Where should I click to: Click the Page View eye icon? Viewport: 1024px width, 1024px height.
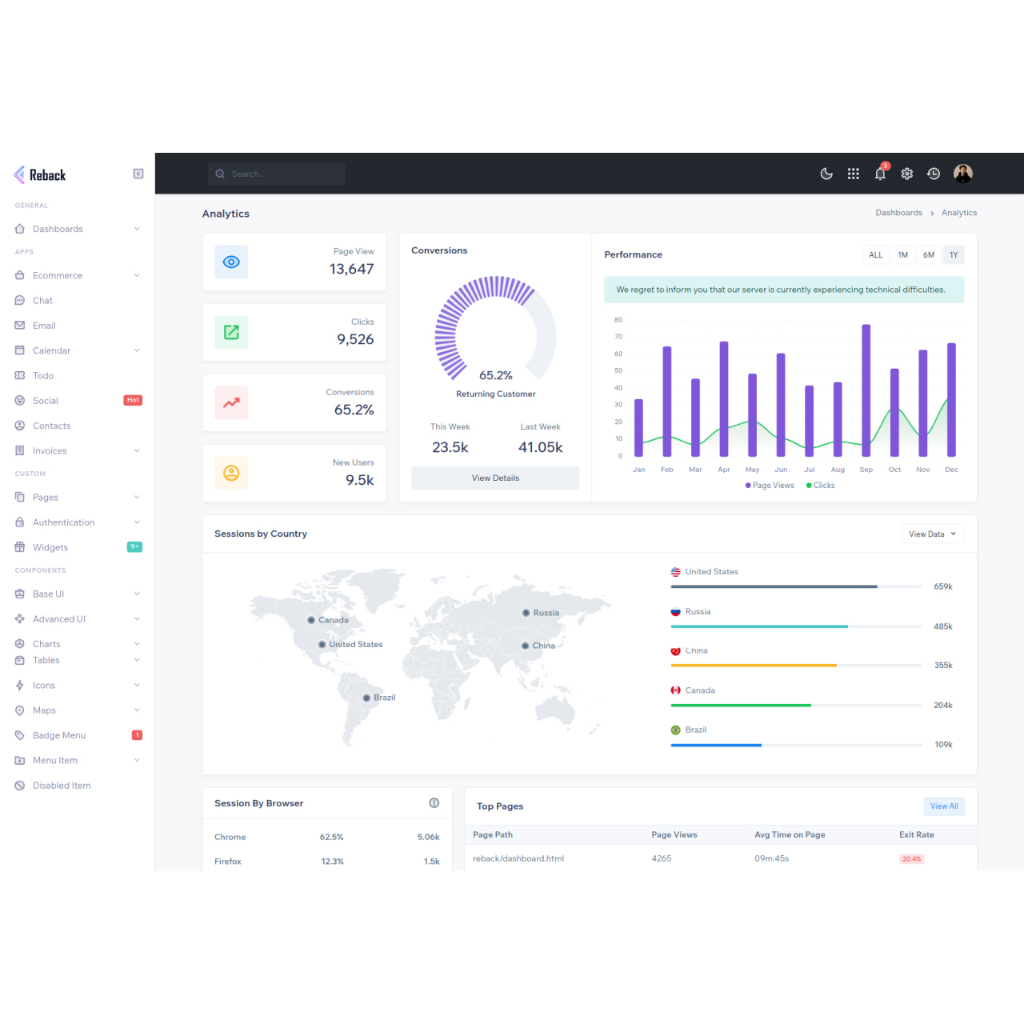coord(231,262)
